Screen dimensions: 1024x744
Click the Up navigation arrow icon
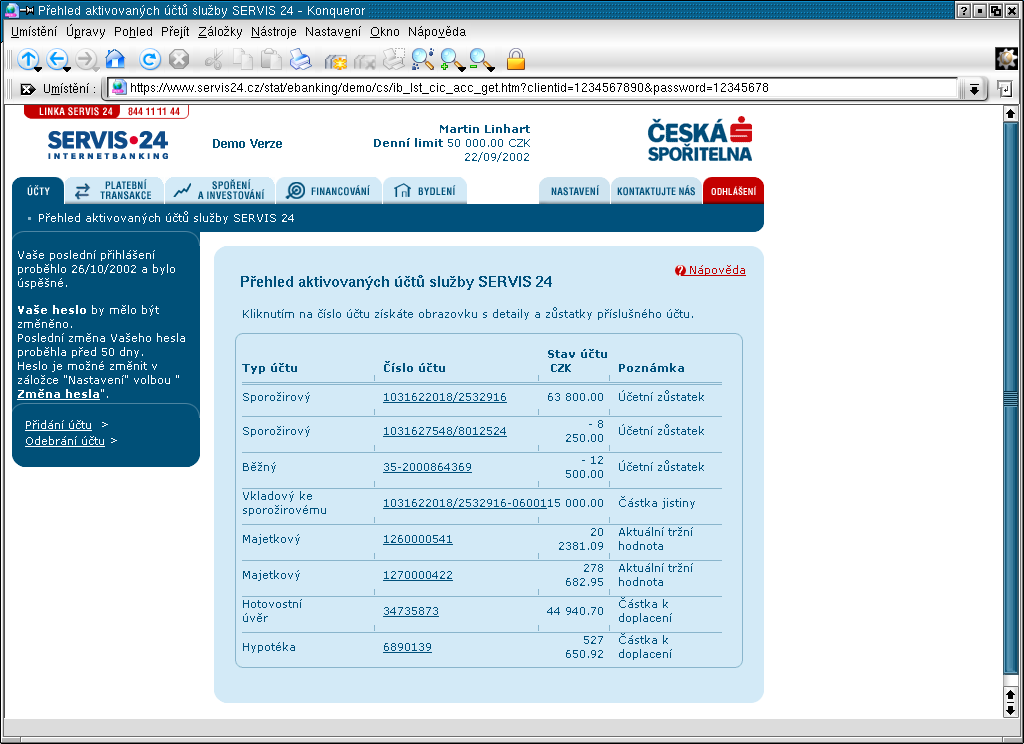pos(27,59)
